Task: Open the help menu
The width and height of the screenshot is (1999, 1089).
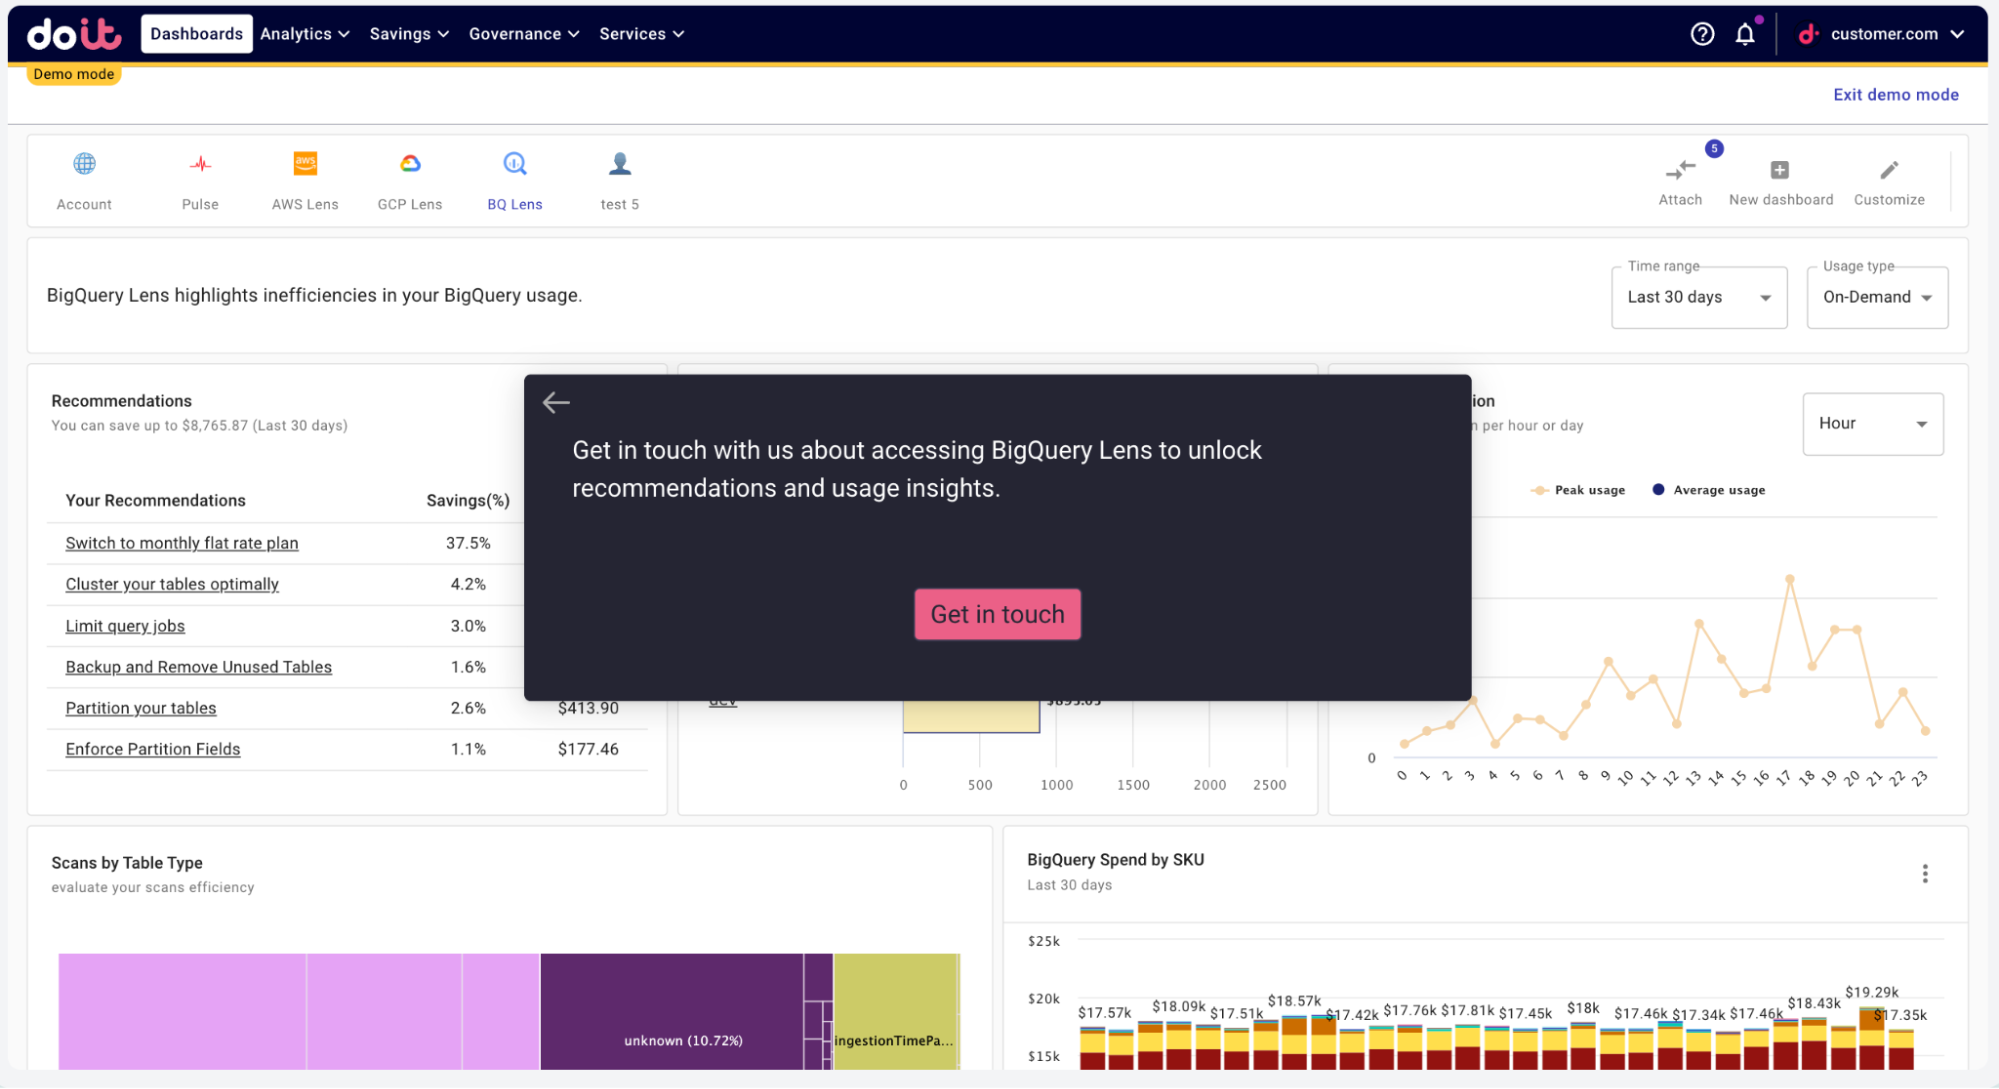Action: 1701,33
